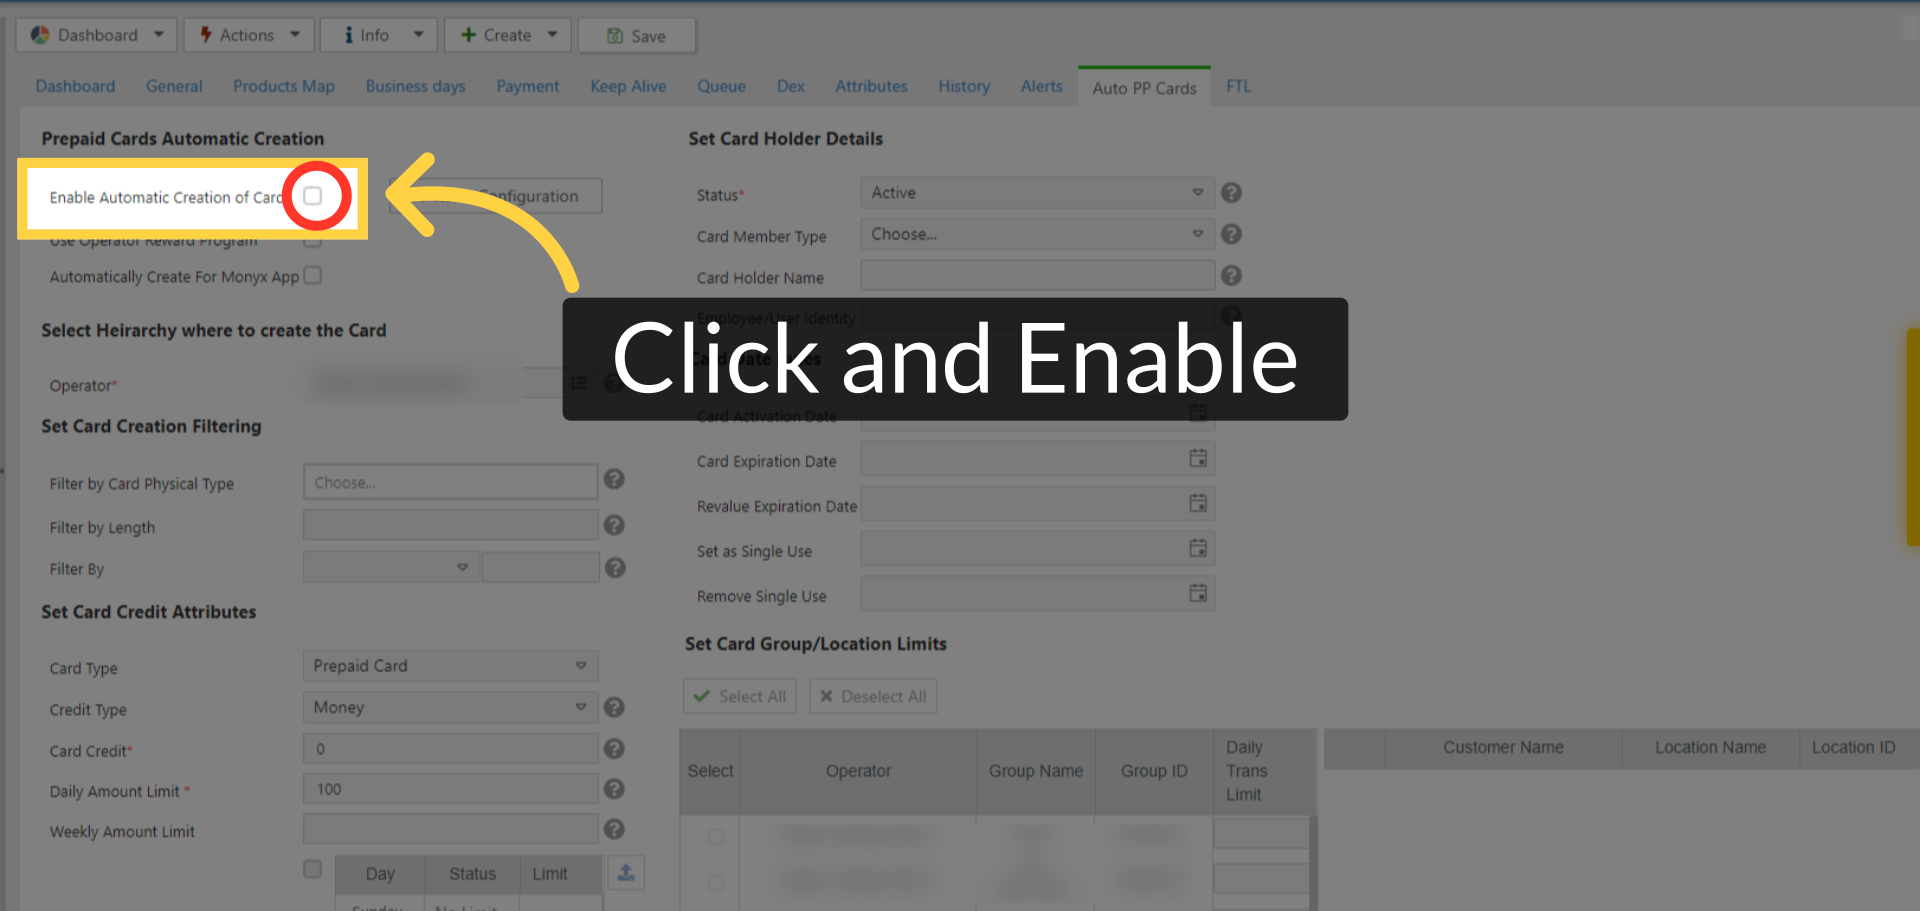Expand Credit Type dropdown showing Money
The height and width of the screenshot is (911, 1920).
click(450, 707)
